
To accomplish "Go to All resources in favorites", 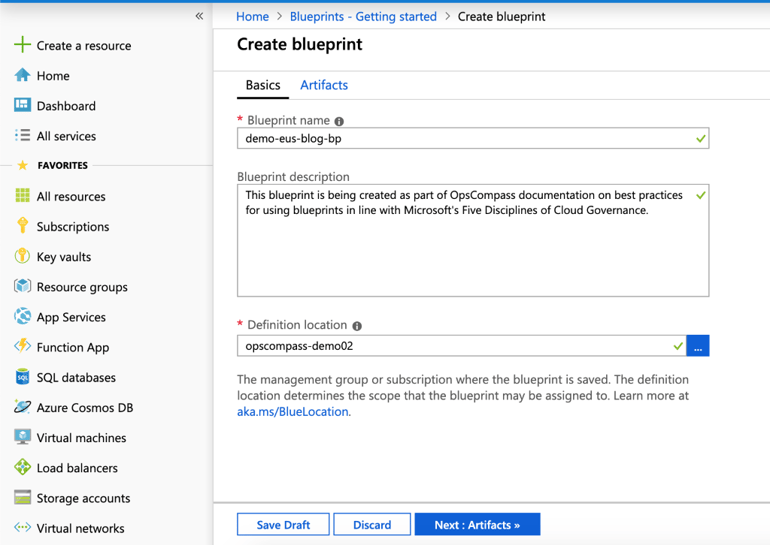I will pos(71,196).
